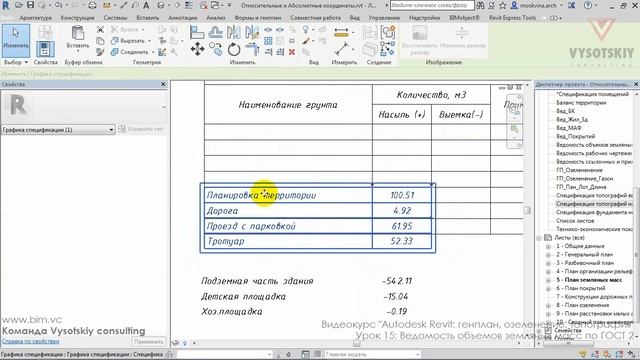Click the Undo arrow in quick access toolbar

(58, 5)
